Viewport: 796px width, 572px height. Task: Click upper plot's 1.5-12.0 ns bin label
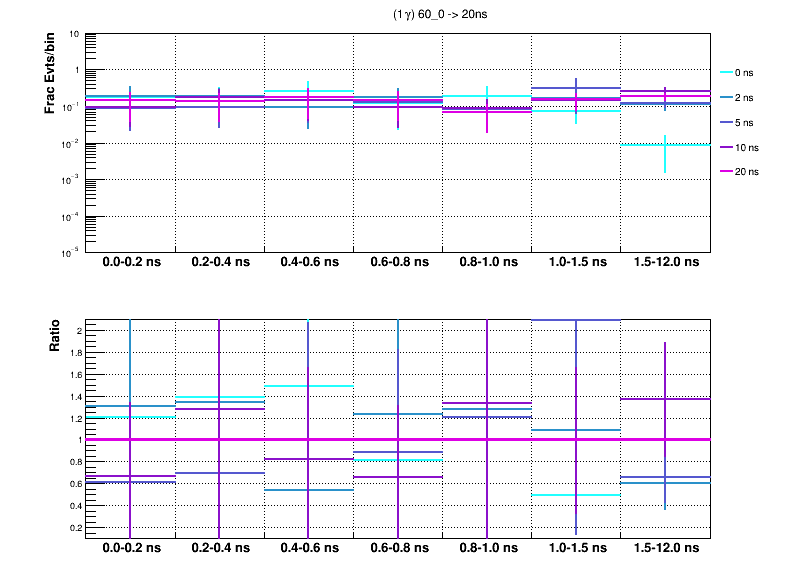point(665,263)
